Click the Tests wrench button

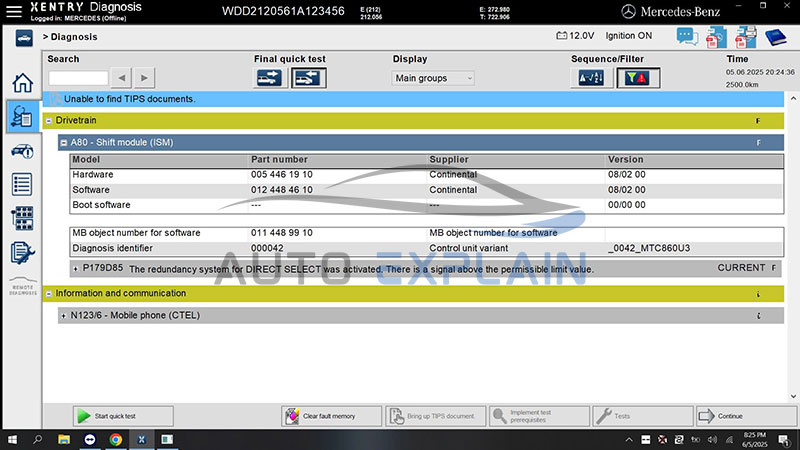pyautogui.click(x=643, y=416)
